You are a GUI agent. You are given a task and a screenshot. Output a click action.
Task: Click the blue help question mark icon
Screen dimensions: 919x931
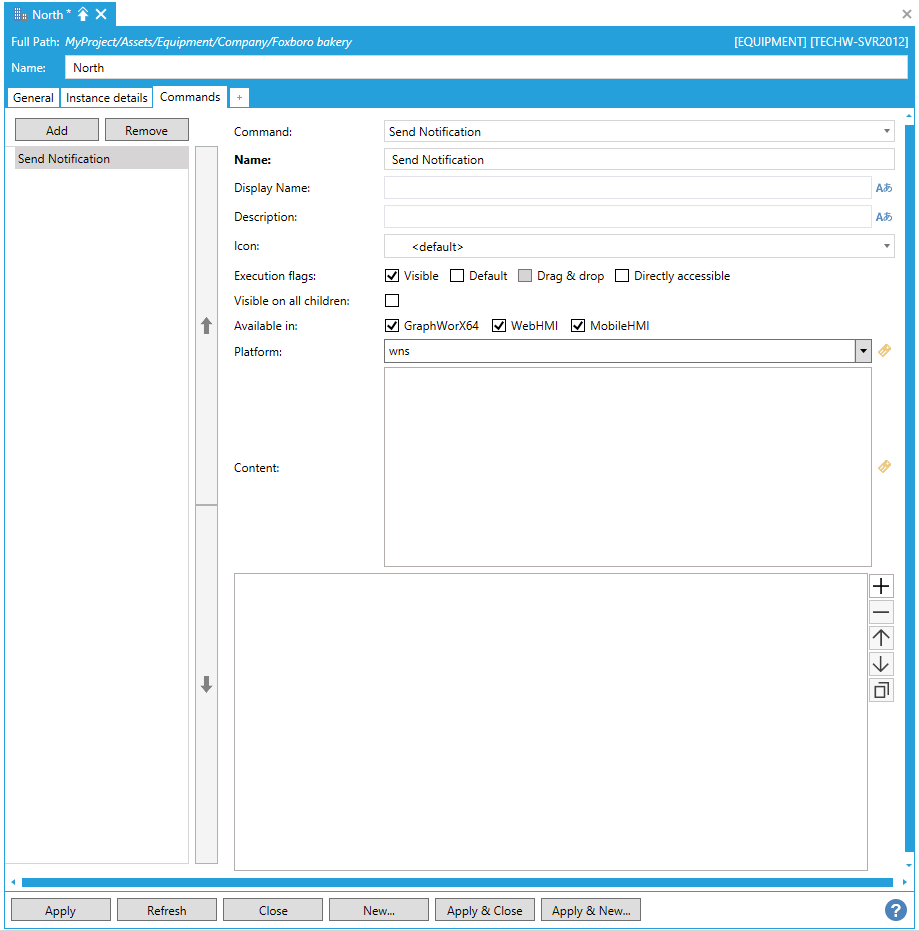895,910
